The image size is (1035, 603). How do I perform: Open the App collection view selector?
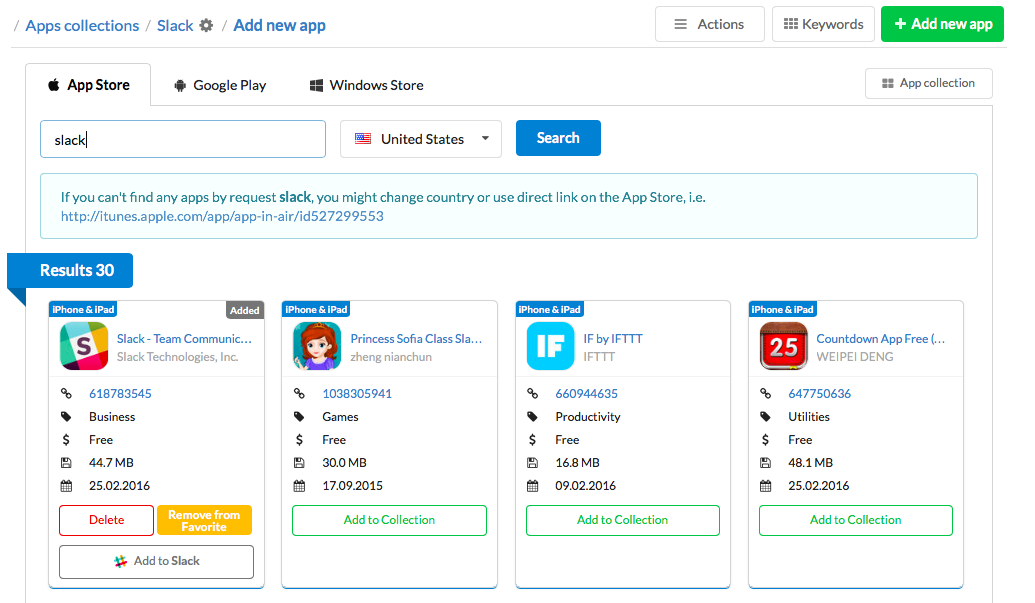coord(927,83)
